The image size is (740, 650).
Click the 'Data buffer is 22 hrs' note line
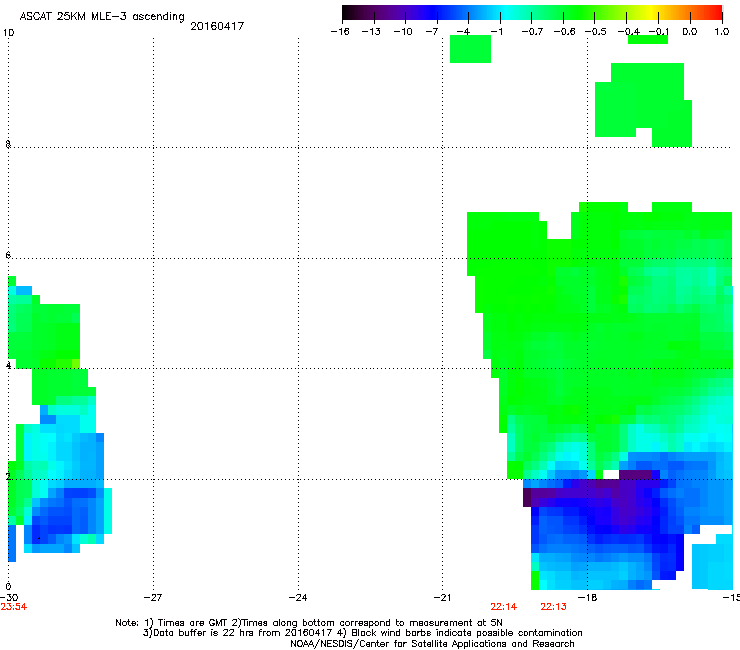coord(362,633)
